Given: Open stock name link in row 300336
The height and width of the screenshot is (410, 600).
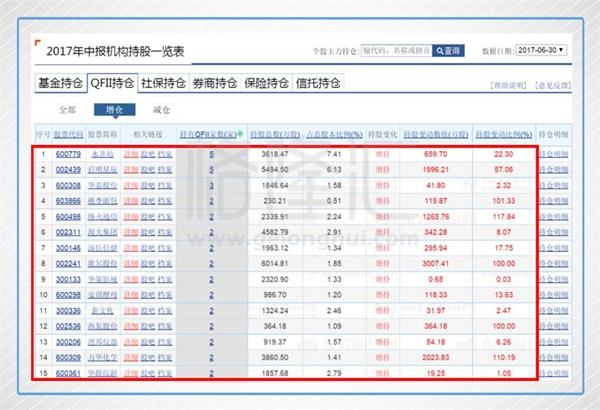Looking at the screenshot, I should 103,311.
